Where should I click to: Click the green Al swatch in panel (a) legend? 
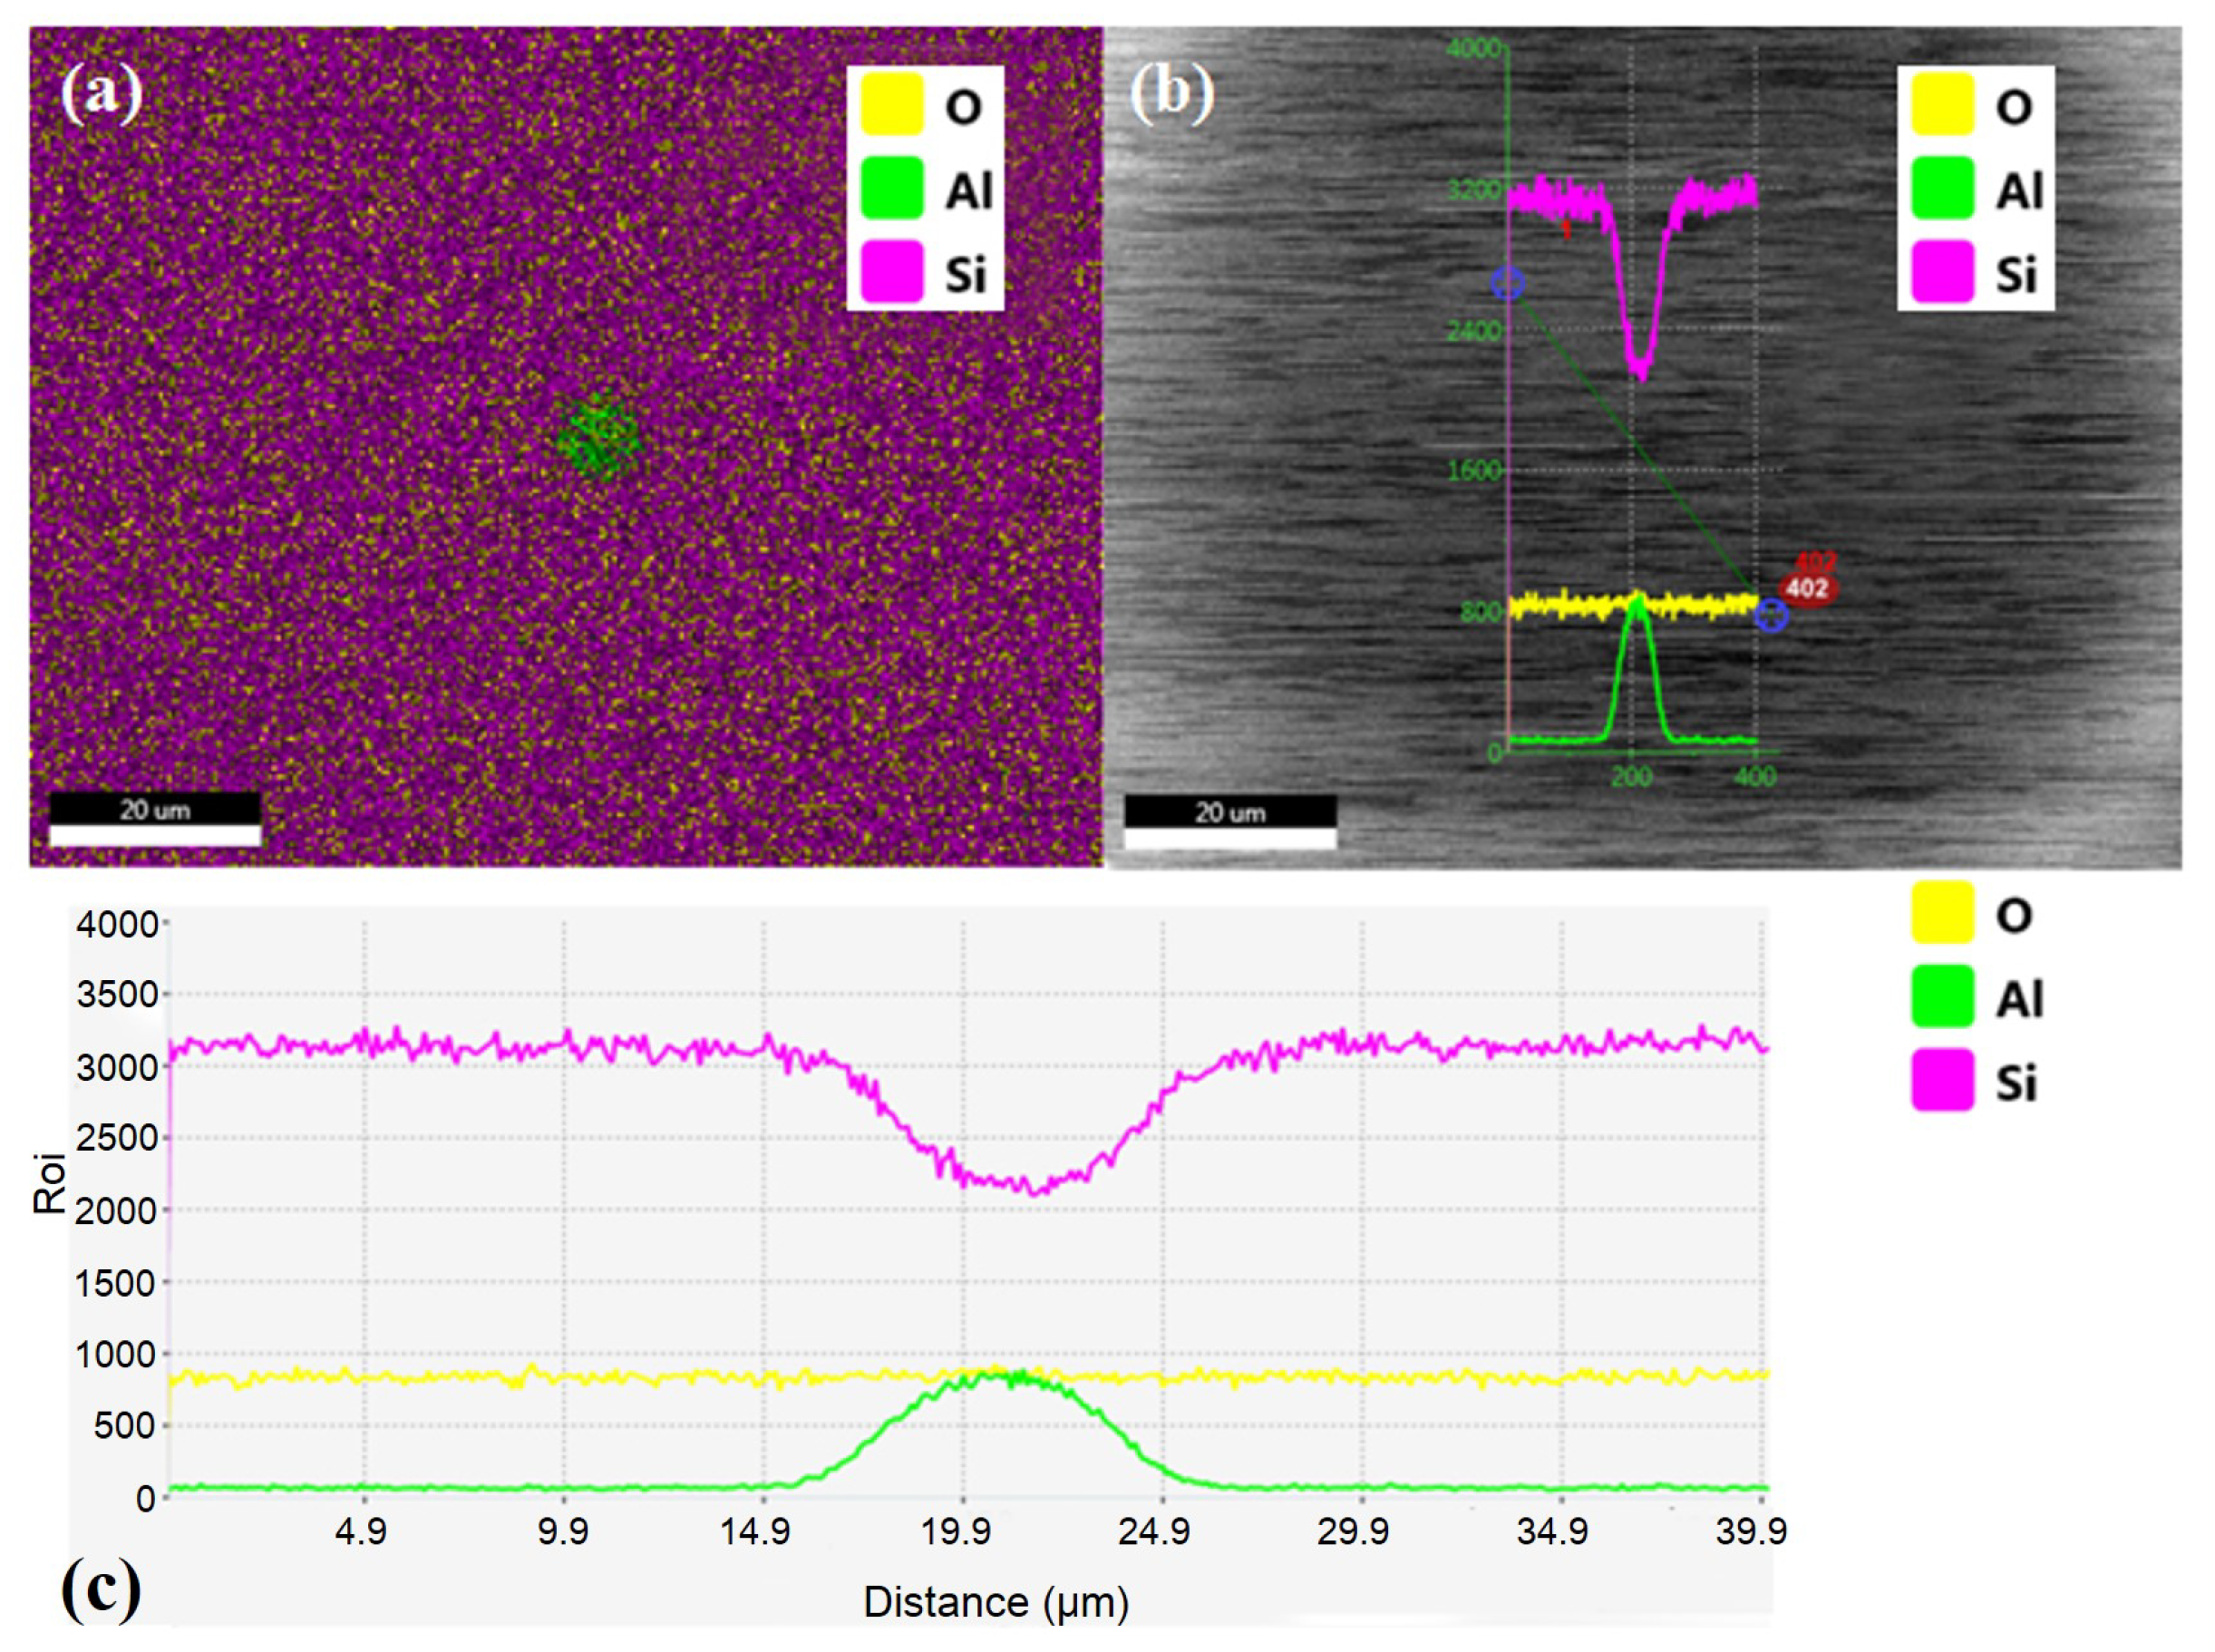coord(891,188)
